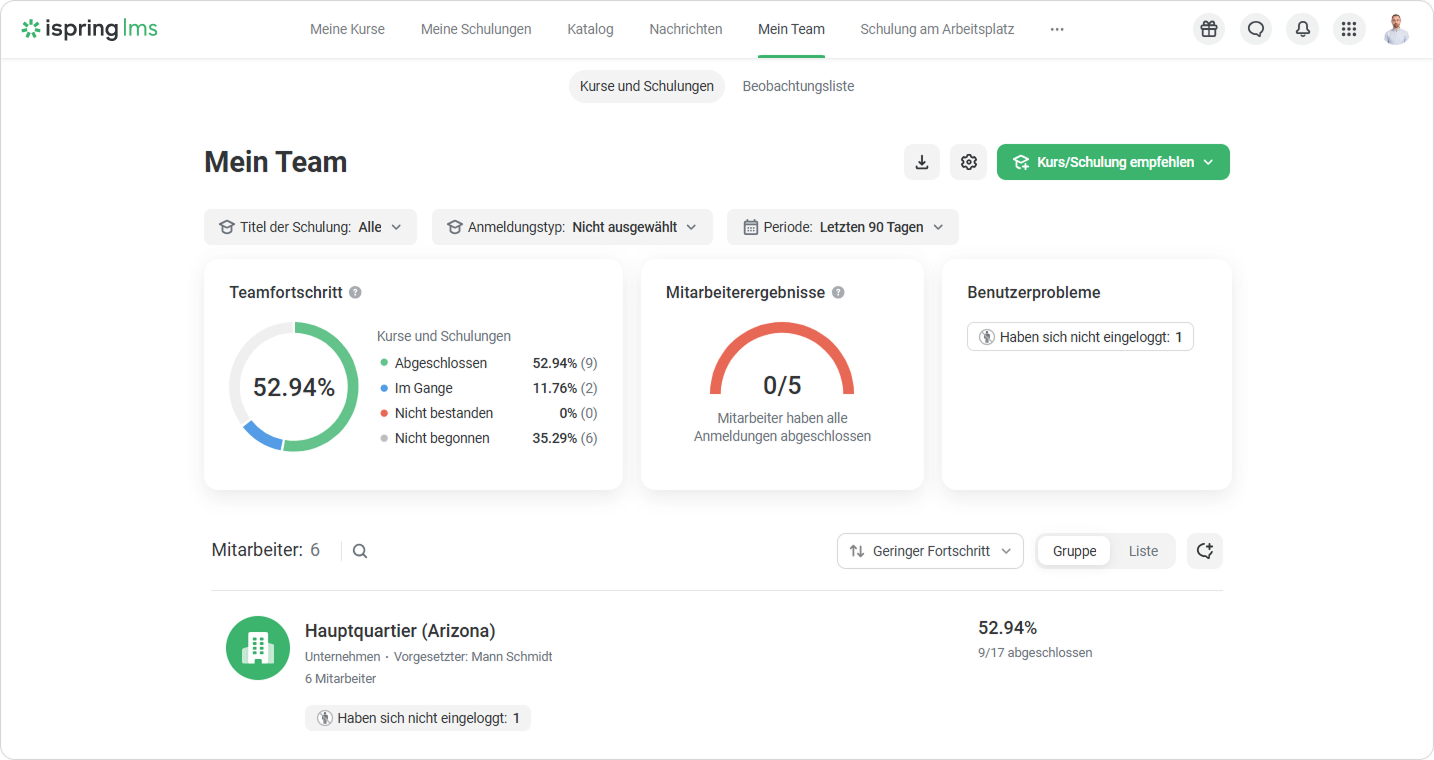This screenshot has width=1434, height=760.
Task: Click the help icon beside Mitarbeiterergebnisse
Action: point(838,293)
